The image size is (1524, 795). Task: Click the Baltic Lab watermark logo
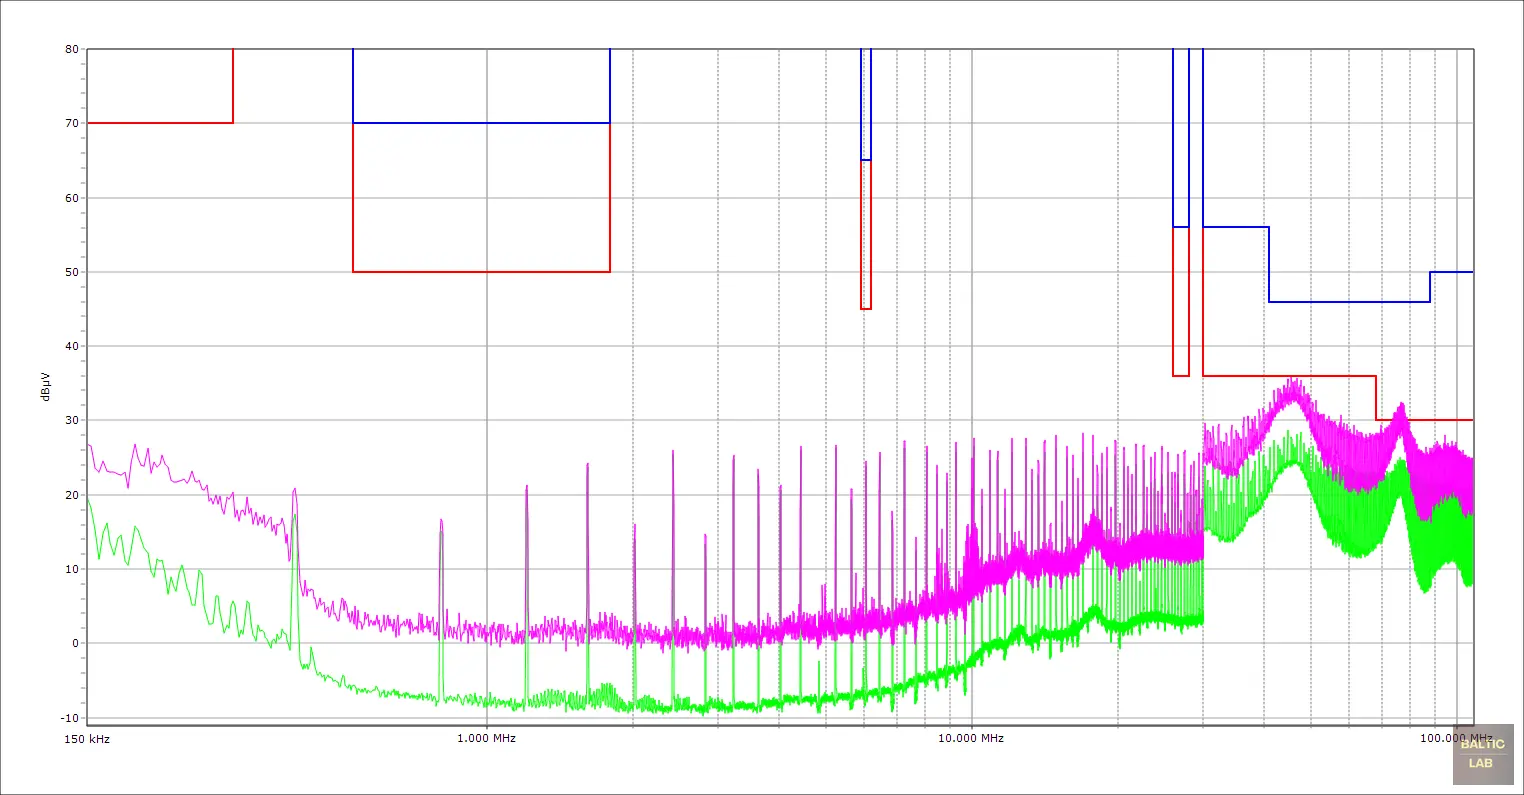pos(1481,754)
